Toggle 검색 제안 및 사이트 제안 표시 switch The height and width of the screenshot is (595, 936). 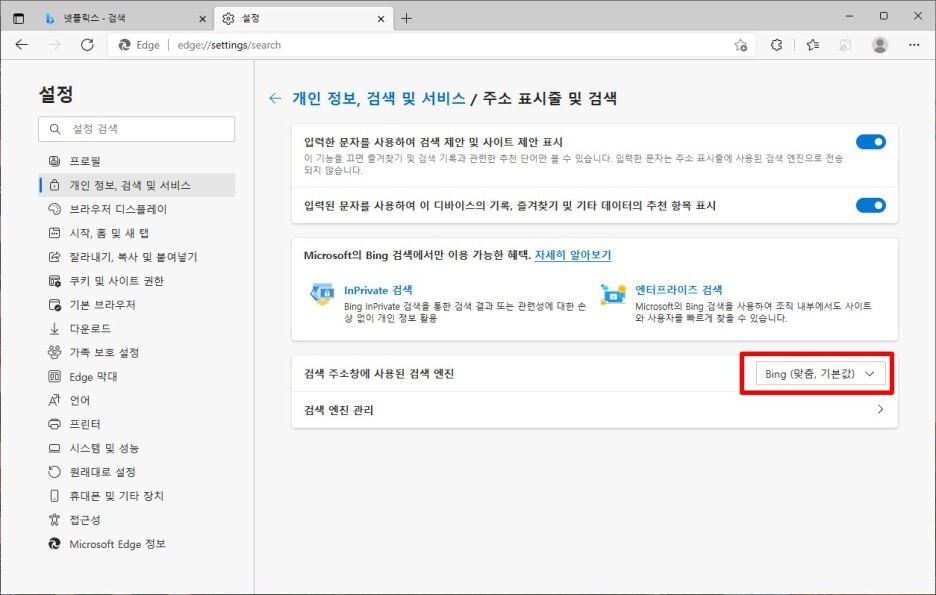[870, 142]
